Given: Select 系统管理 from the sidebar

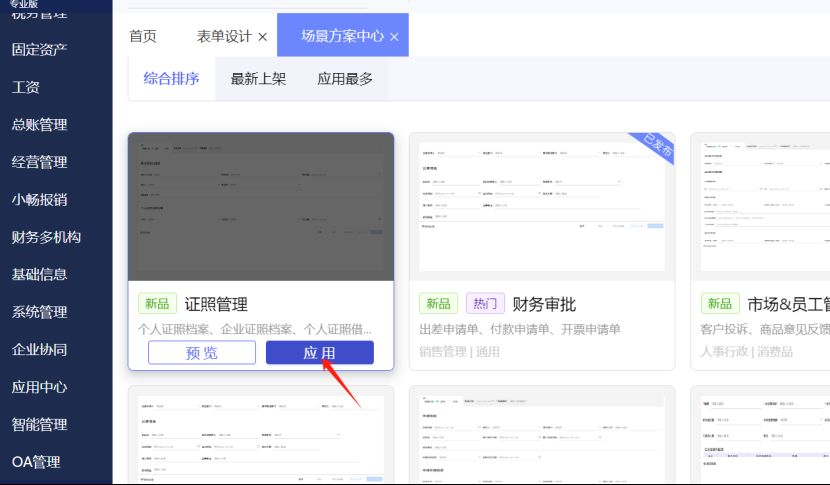Looking at the screenshot, I should click(40, 312).
